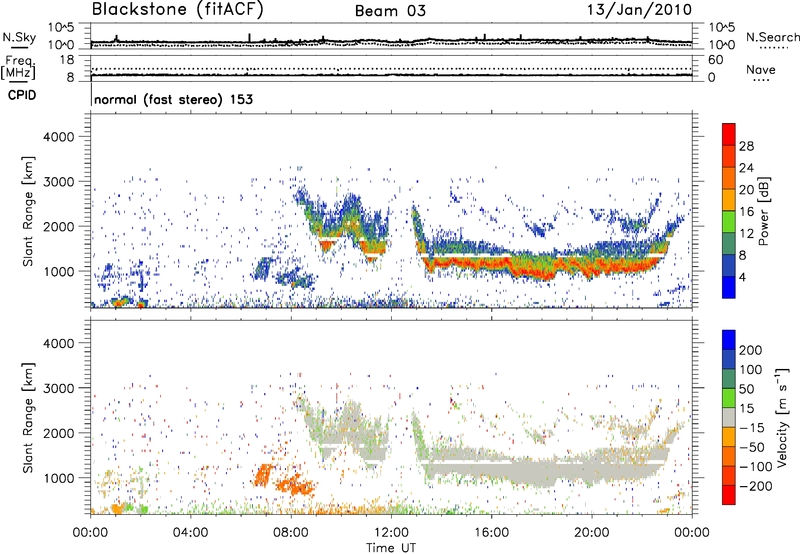Select the Slant Range [km] label of velocity panel

tap(28, 417)
